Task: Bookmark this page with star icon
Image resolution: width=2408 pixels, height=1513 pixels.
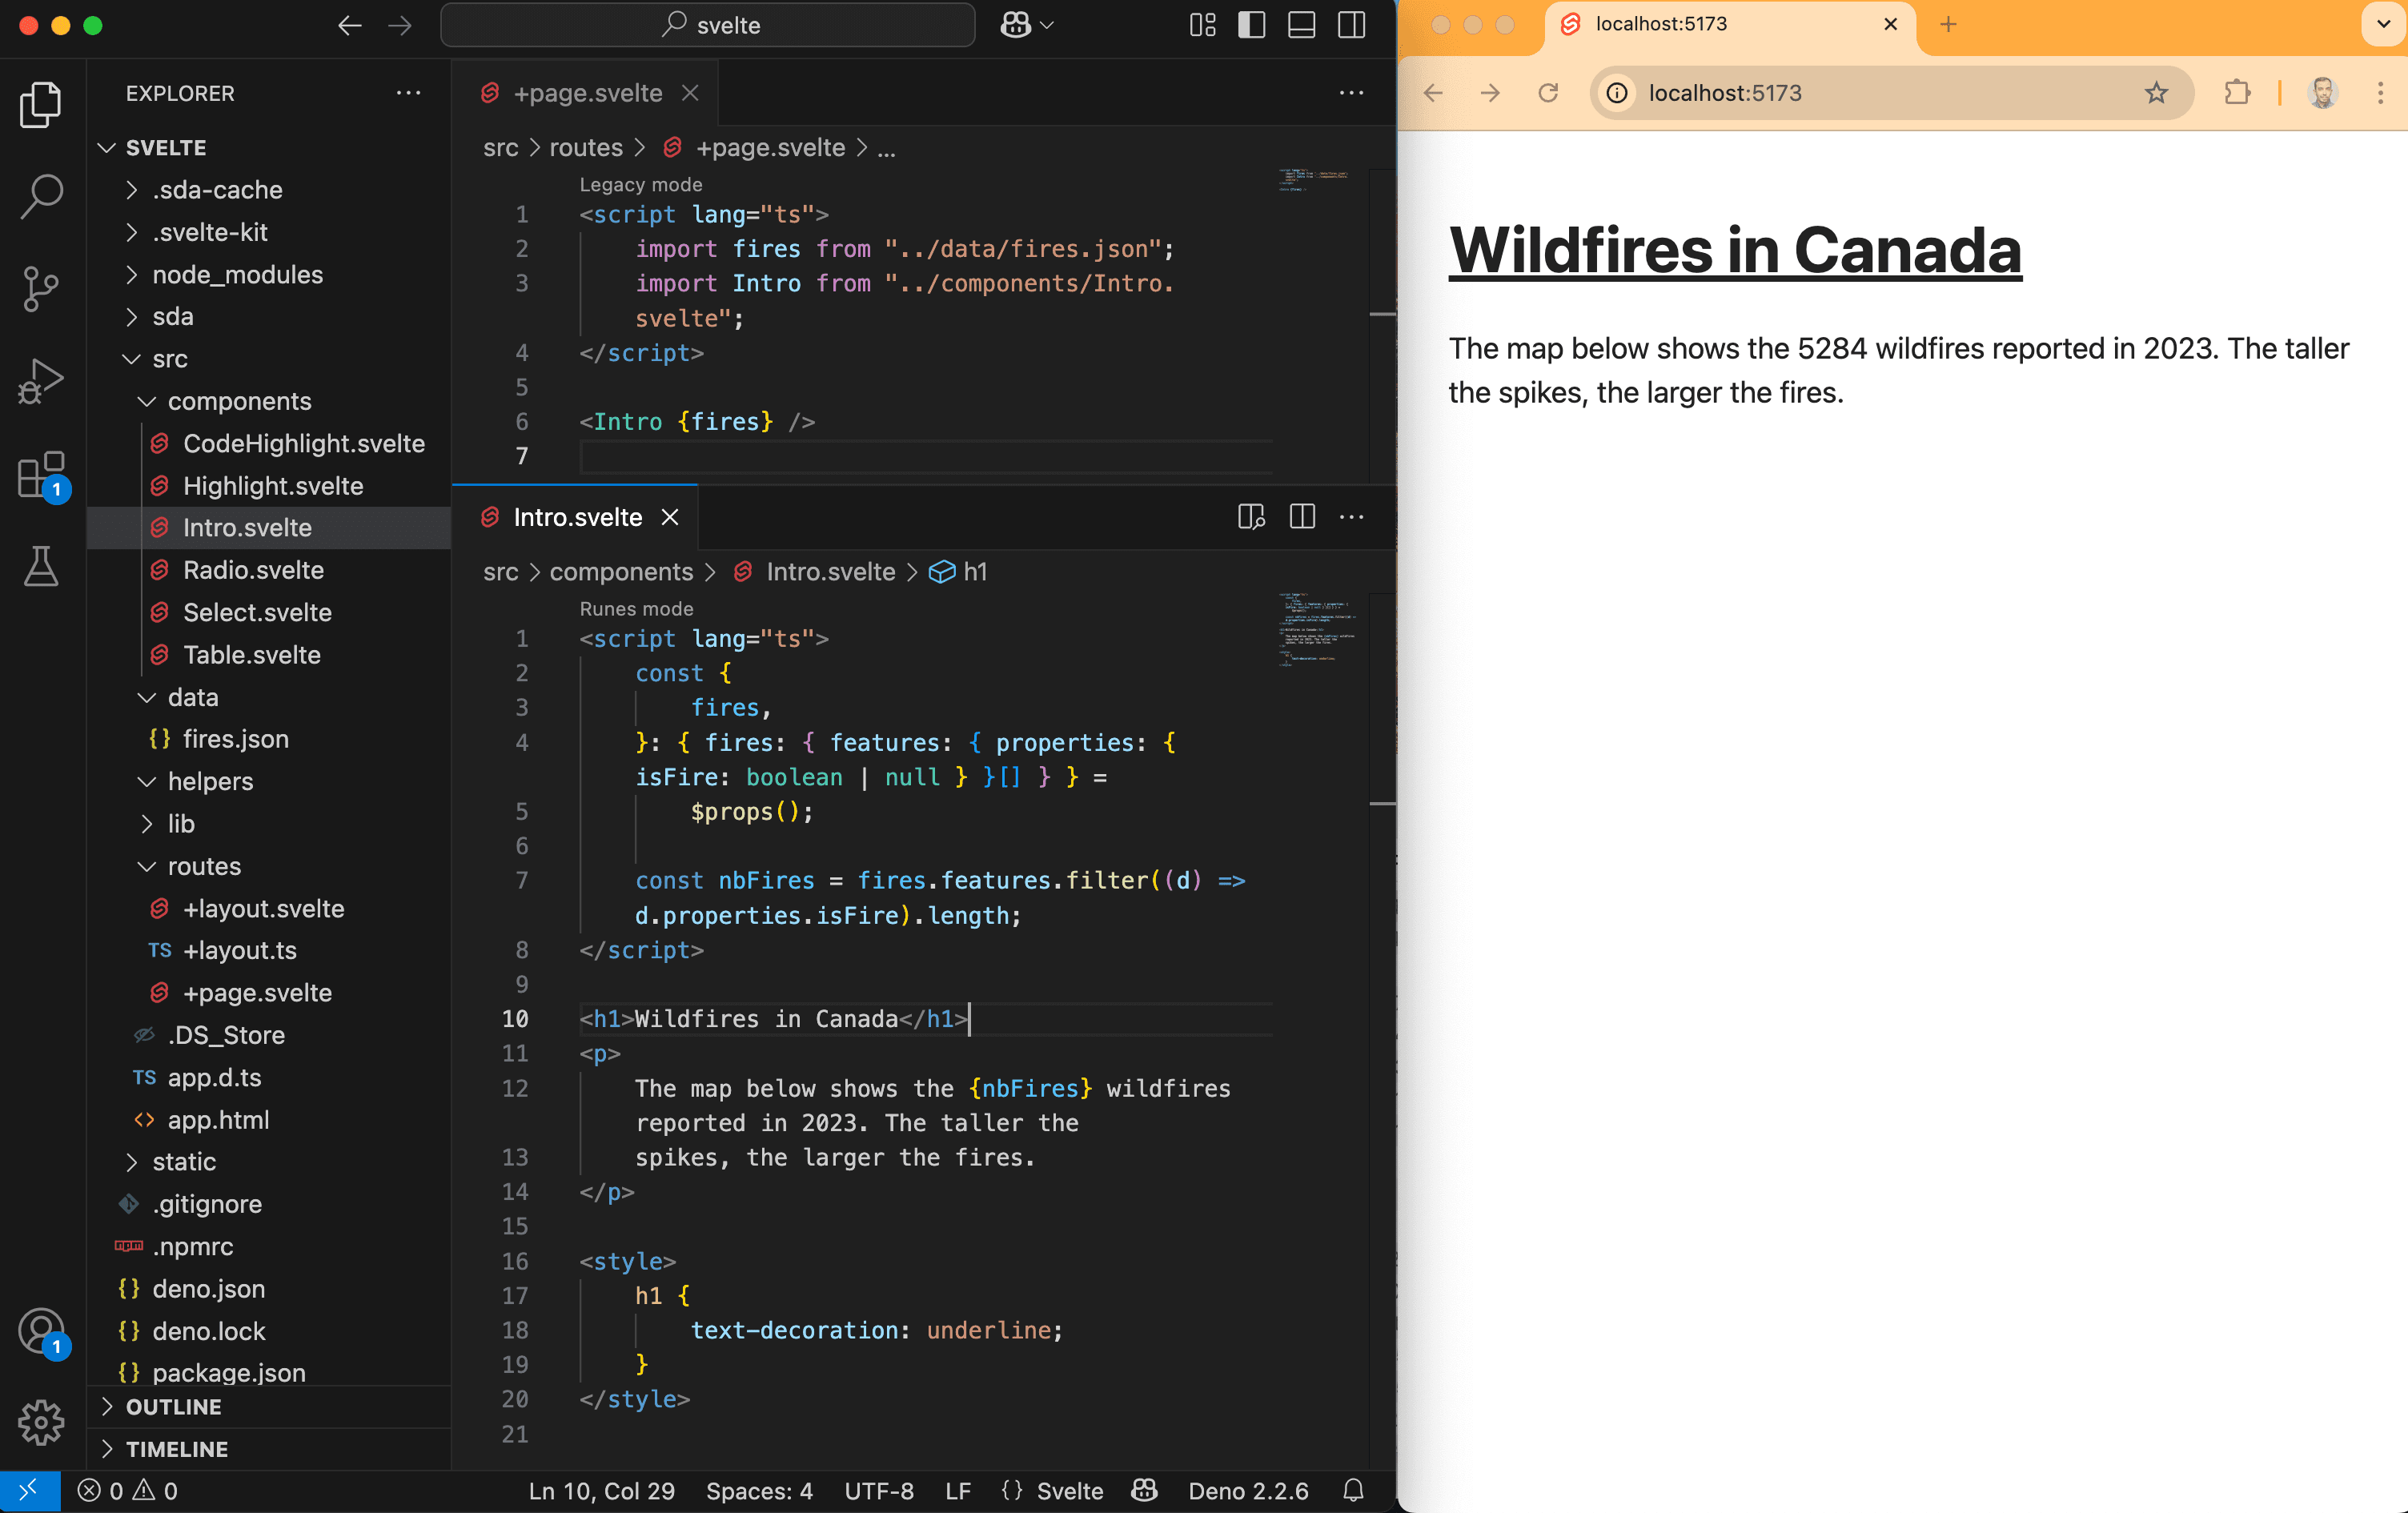Action: click(2156, 93)
